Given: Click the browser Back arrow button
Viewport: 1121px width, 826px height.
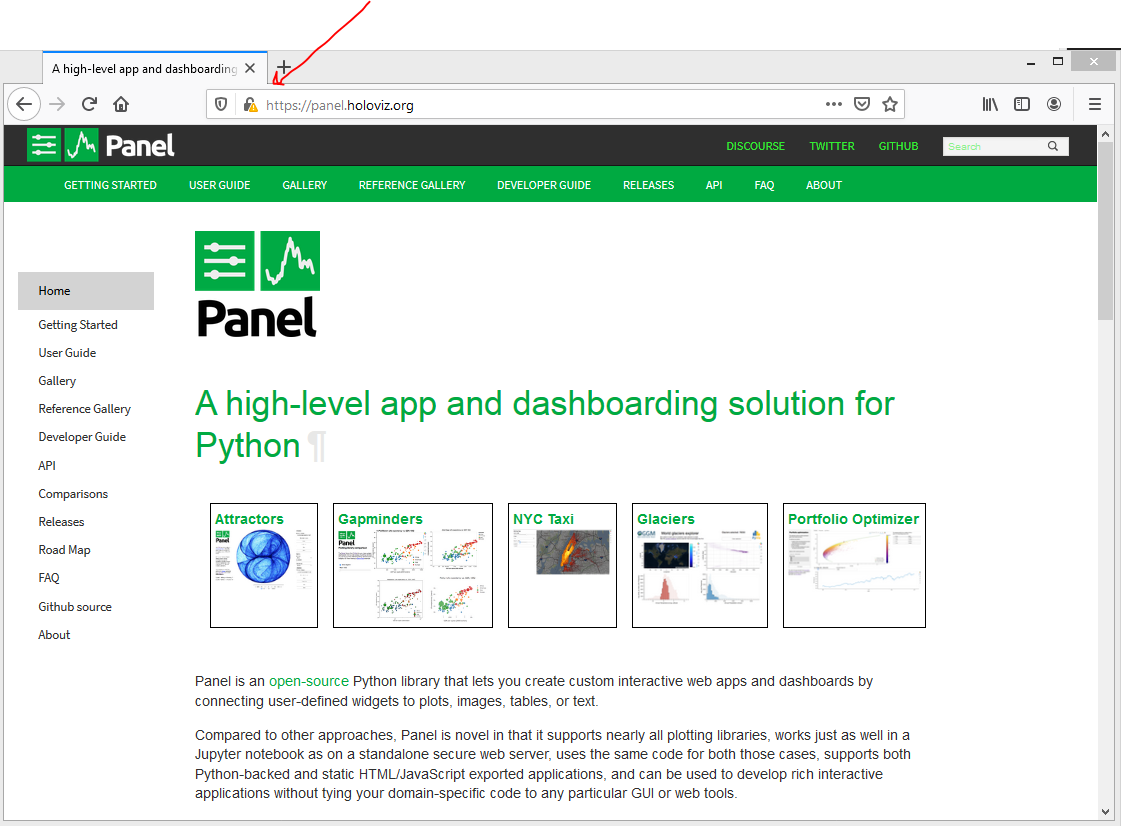Looking at the screenshot, I should [x=24, y=104].
